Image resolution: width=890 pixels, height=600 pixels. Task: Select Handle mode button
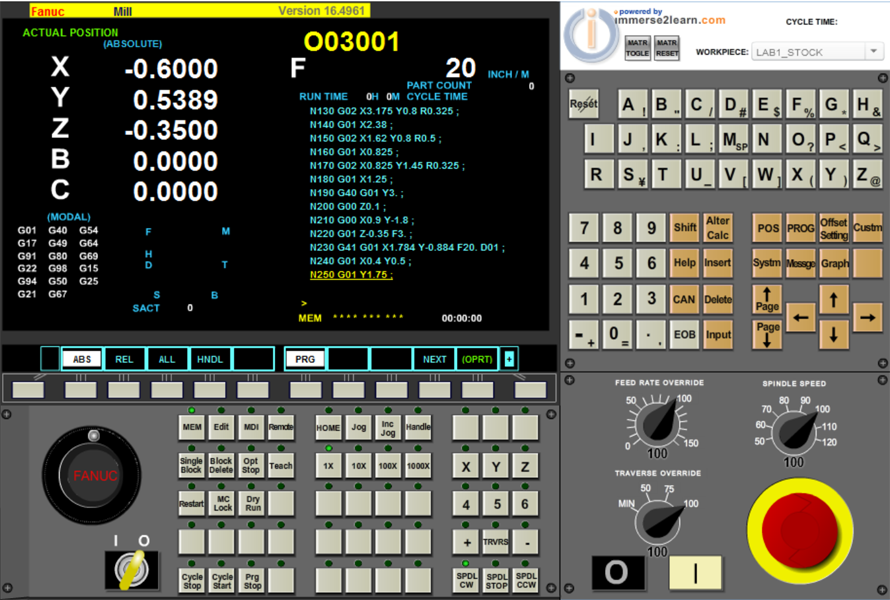[418, 427]
